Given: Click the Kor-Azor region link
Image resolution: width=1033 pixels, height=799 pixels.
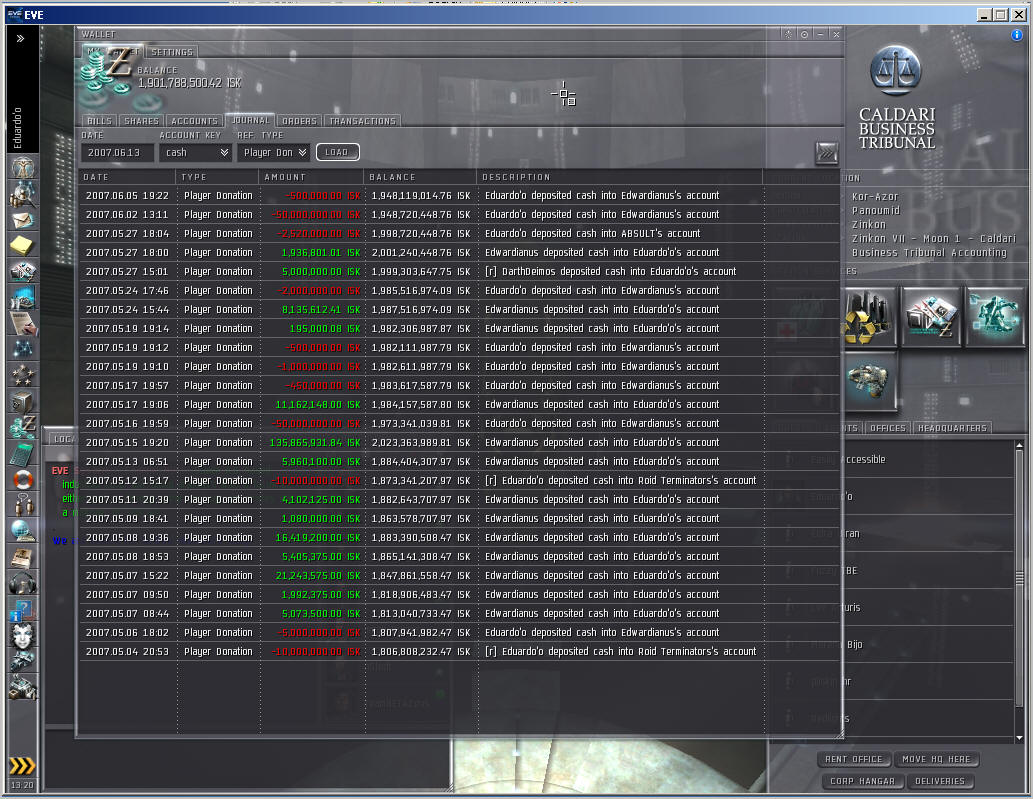Looking at the screenshot, I should coord(875,197).
